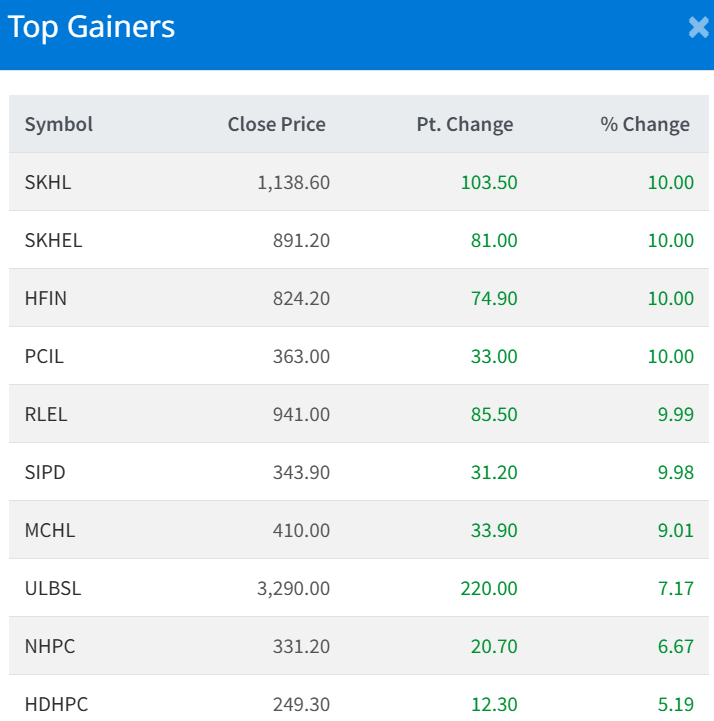Sort by the Symbol column header
The image size is (714, 721).
[59, 124]
